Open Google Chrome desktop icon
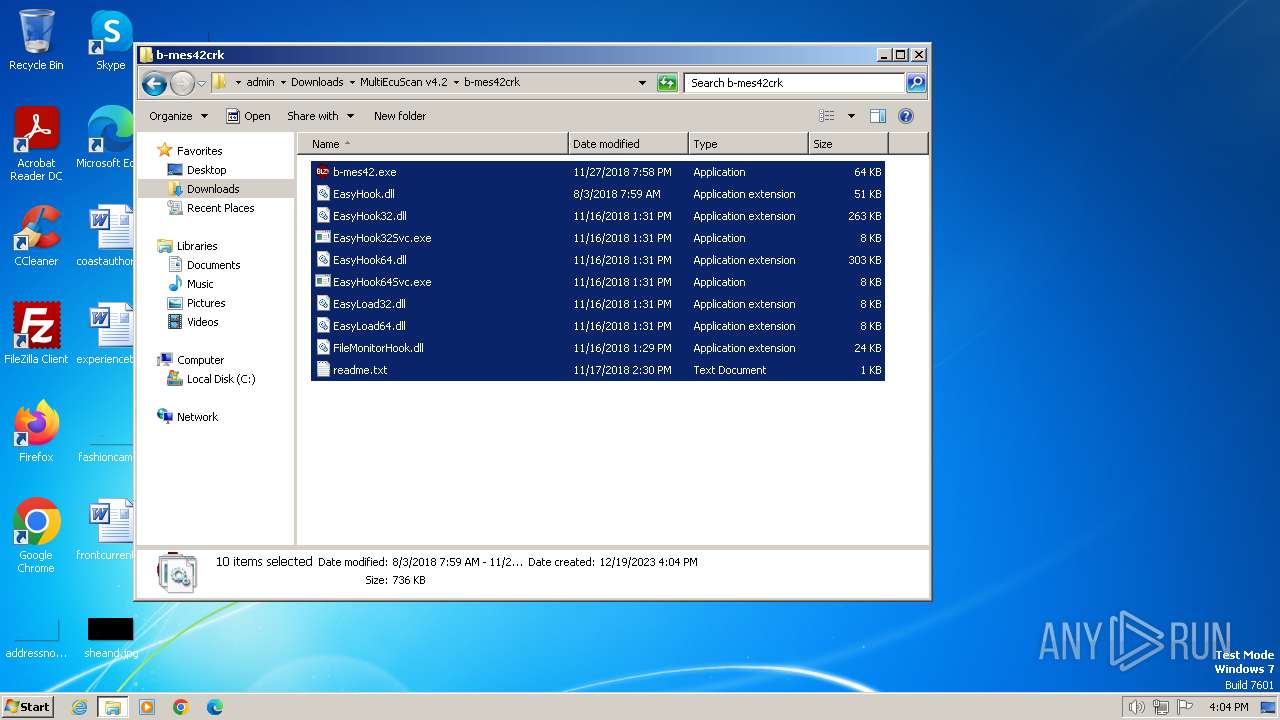 click(36, 536)
